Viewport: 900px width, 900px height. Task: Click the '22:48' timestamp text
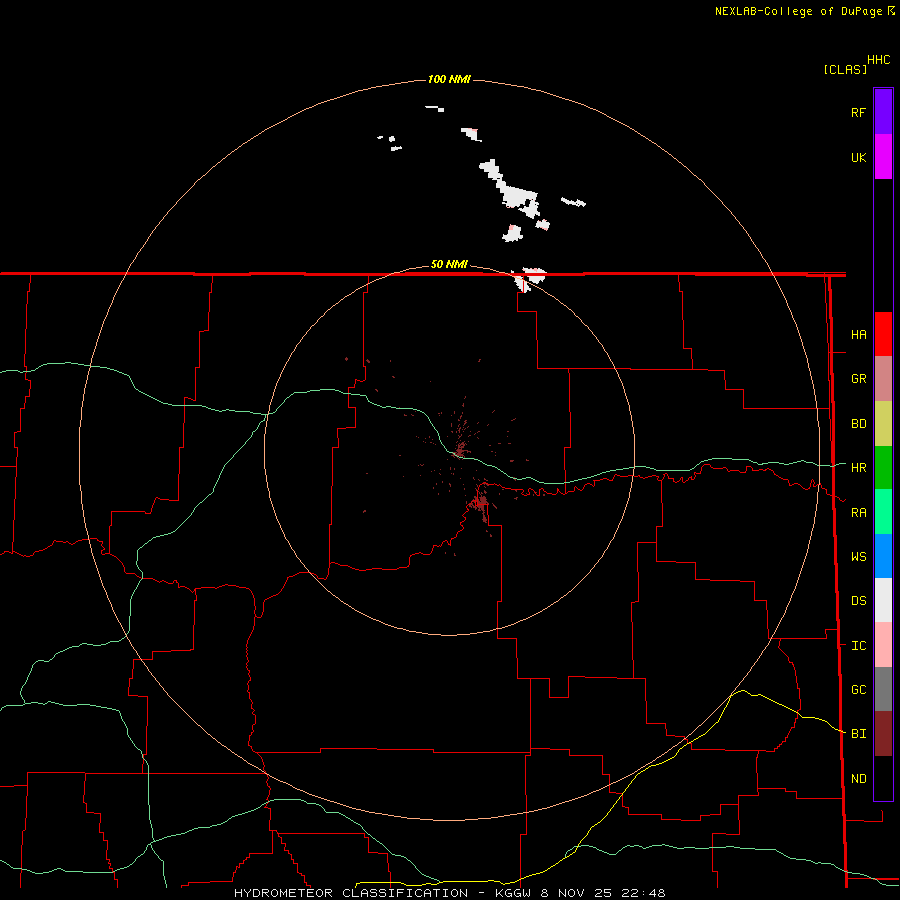[x=644, y=893]
